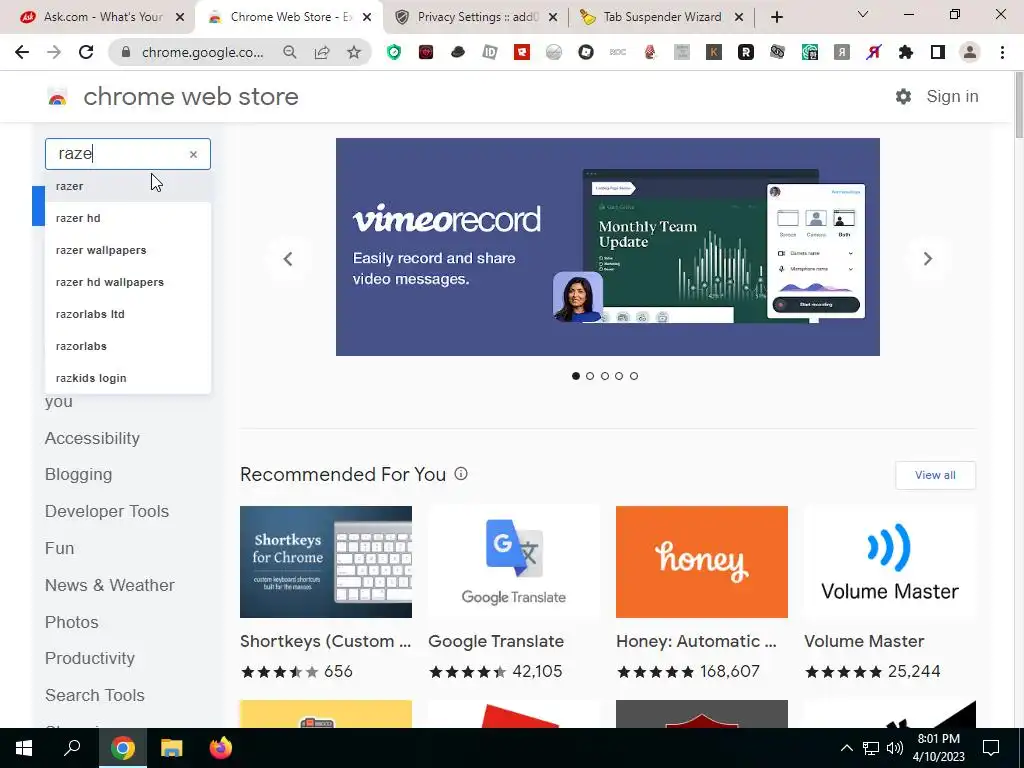Choose the 'razorlabs' suggestion
The height and width of the screenshot is (768, 1024).
(128, 346)
